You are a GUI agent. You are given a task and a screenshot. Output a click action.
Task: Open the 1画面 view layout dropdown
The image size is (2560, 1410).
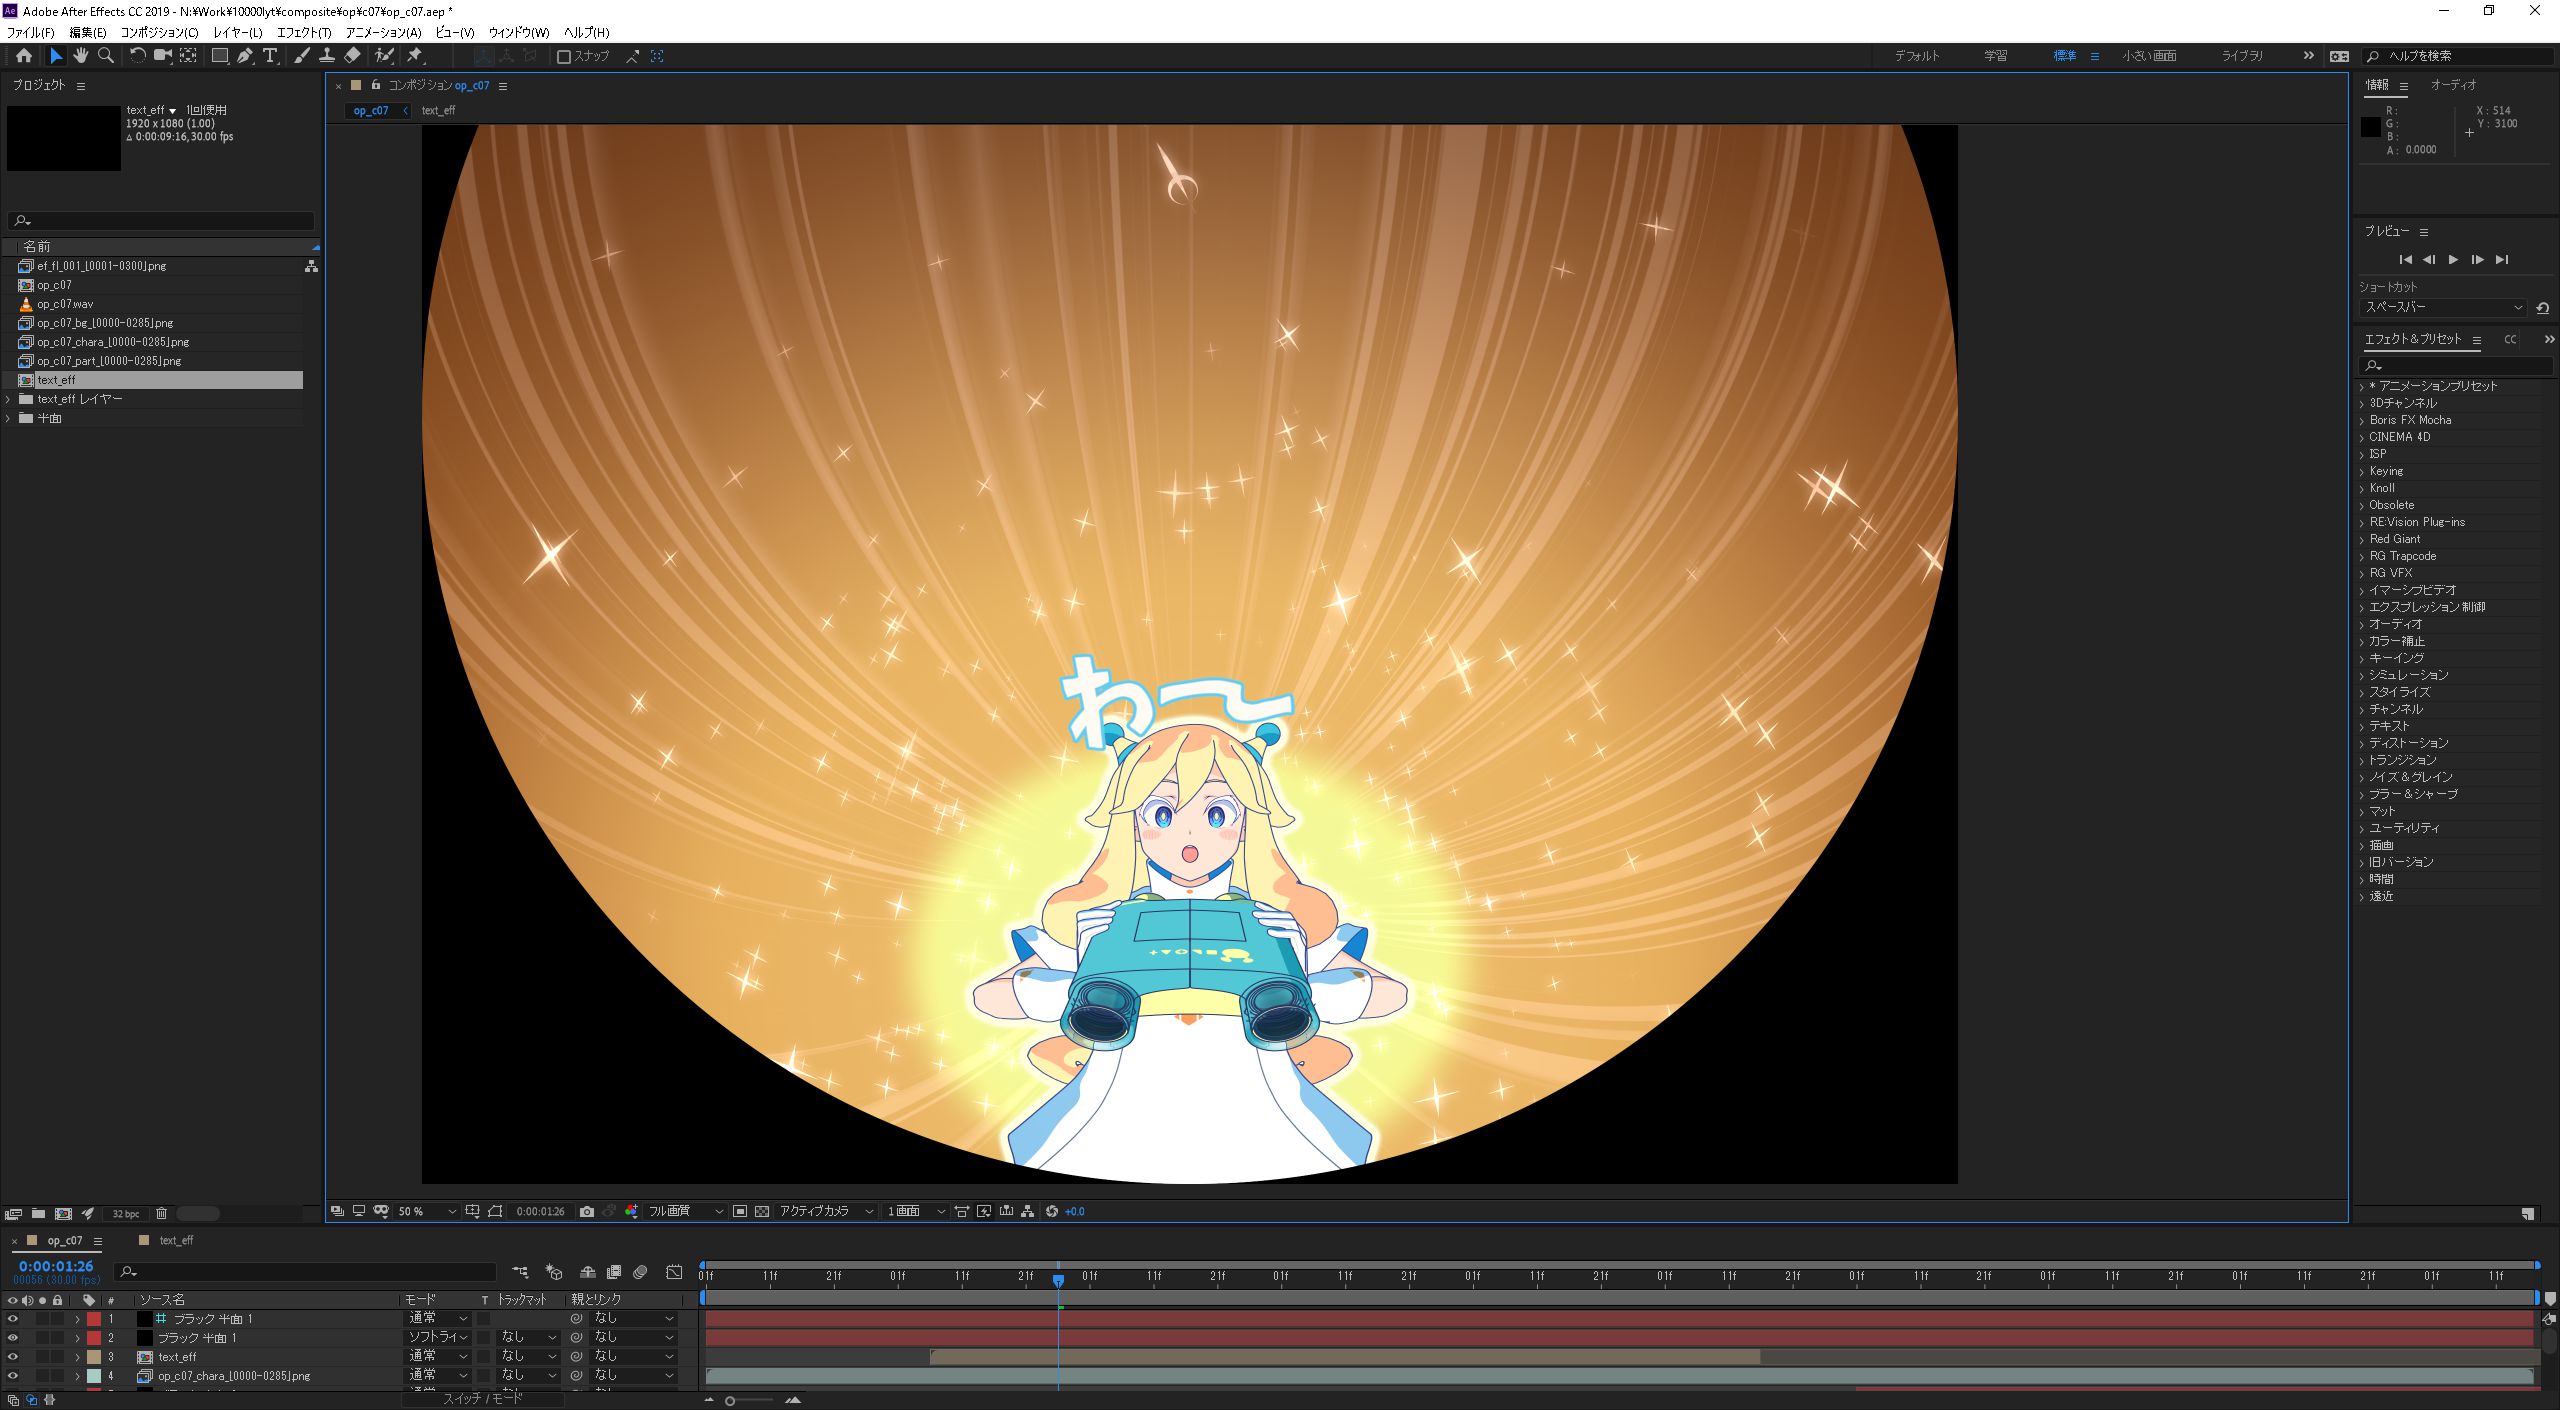pos(915,1211)
